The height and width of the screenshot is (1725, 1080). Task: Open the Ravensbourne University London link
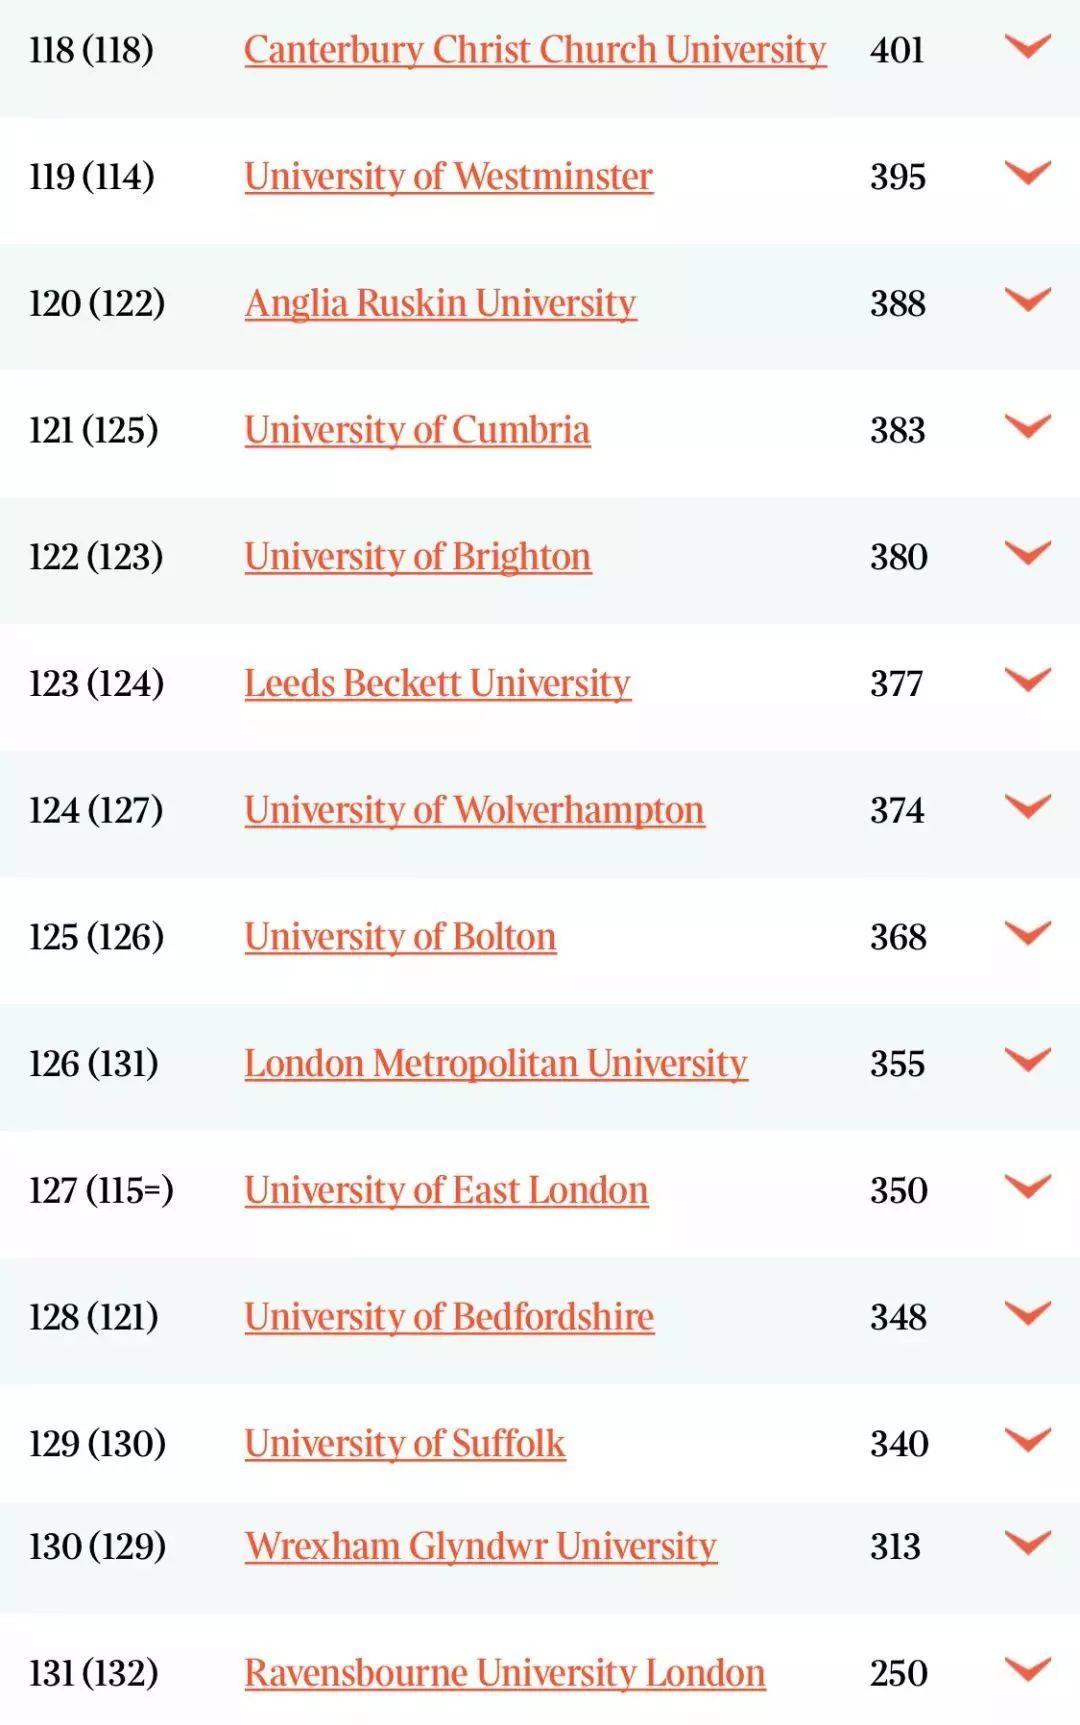504,1673
